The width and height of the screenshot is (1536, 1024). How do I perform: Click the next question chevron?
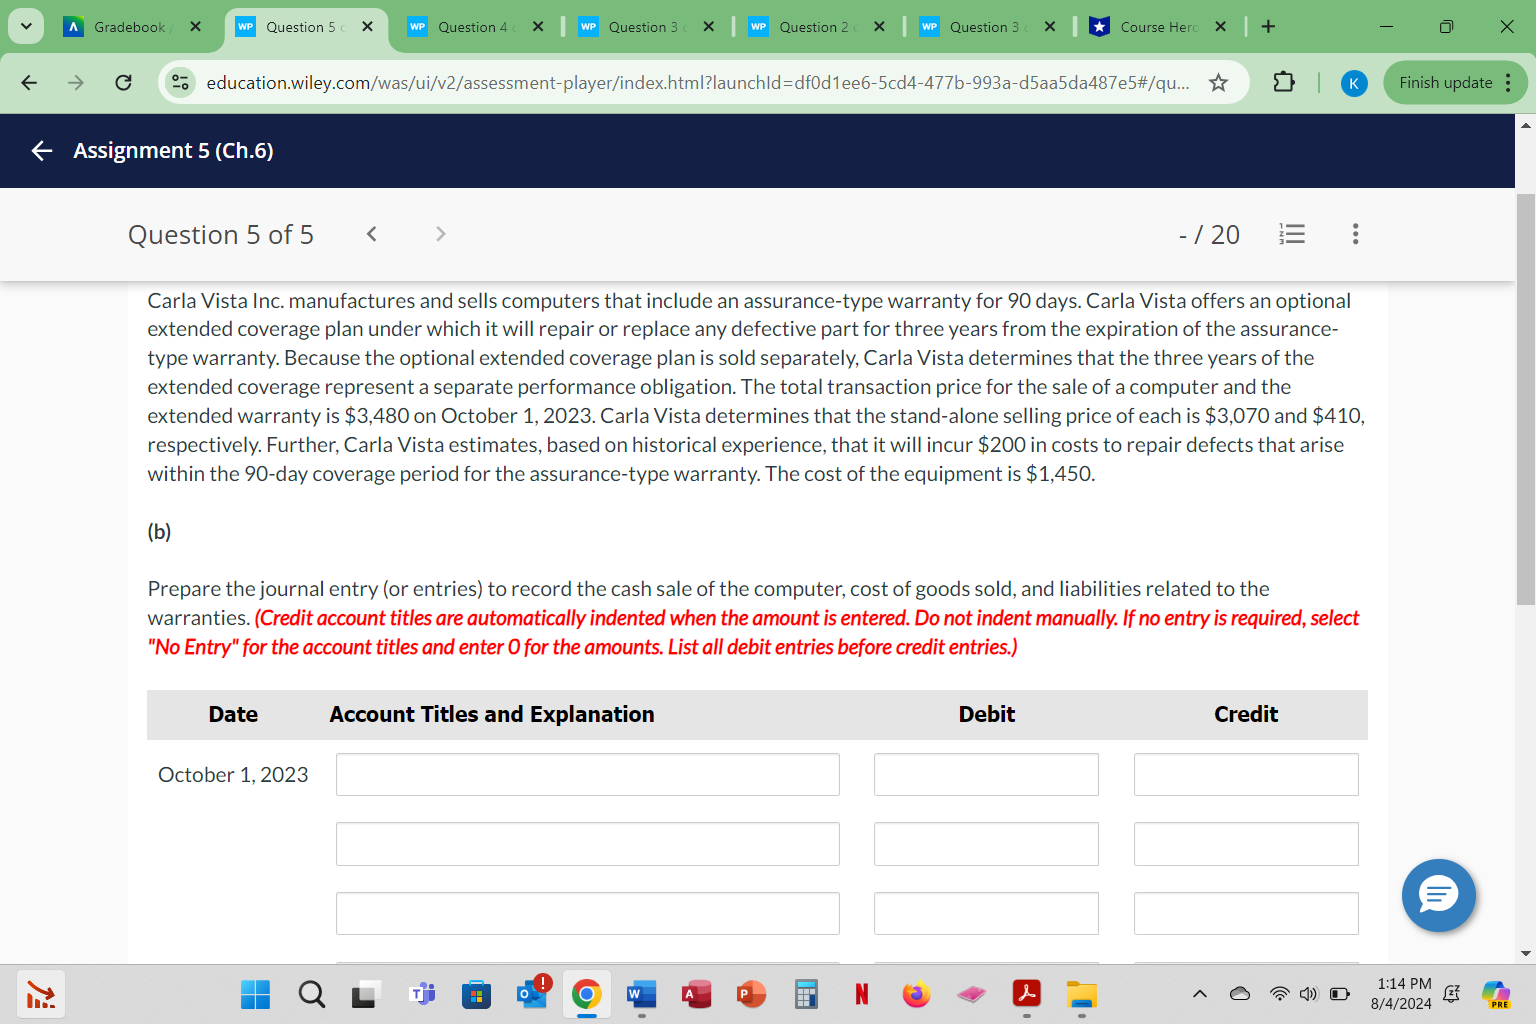[440, 233]
